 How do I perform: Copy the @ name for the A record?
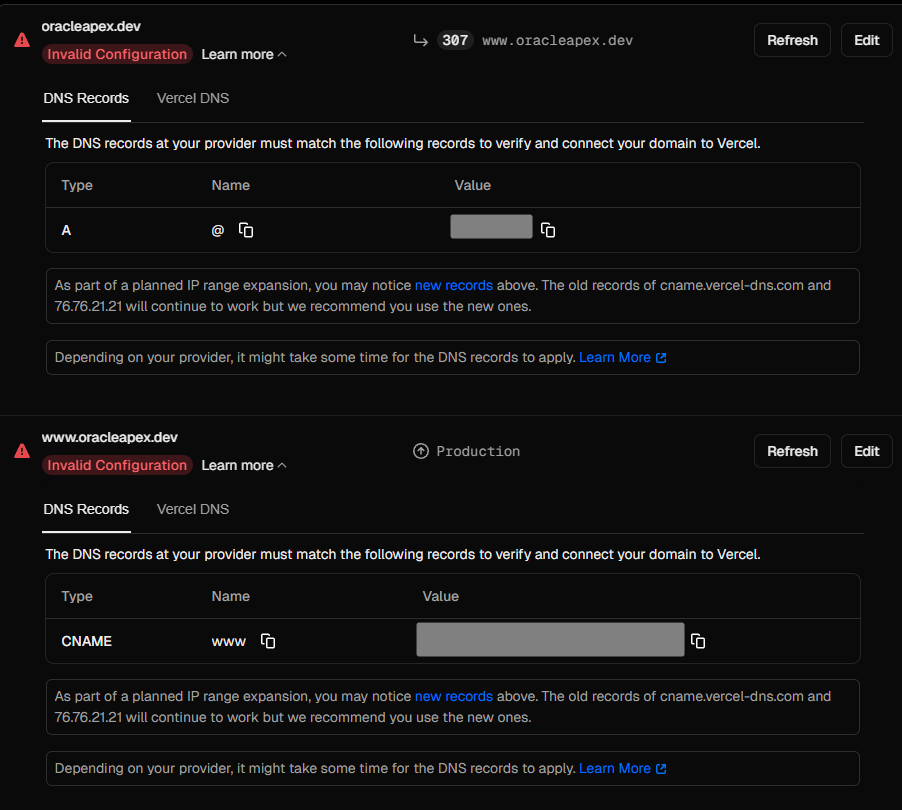246,230
